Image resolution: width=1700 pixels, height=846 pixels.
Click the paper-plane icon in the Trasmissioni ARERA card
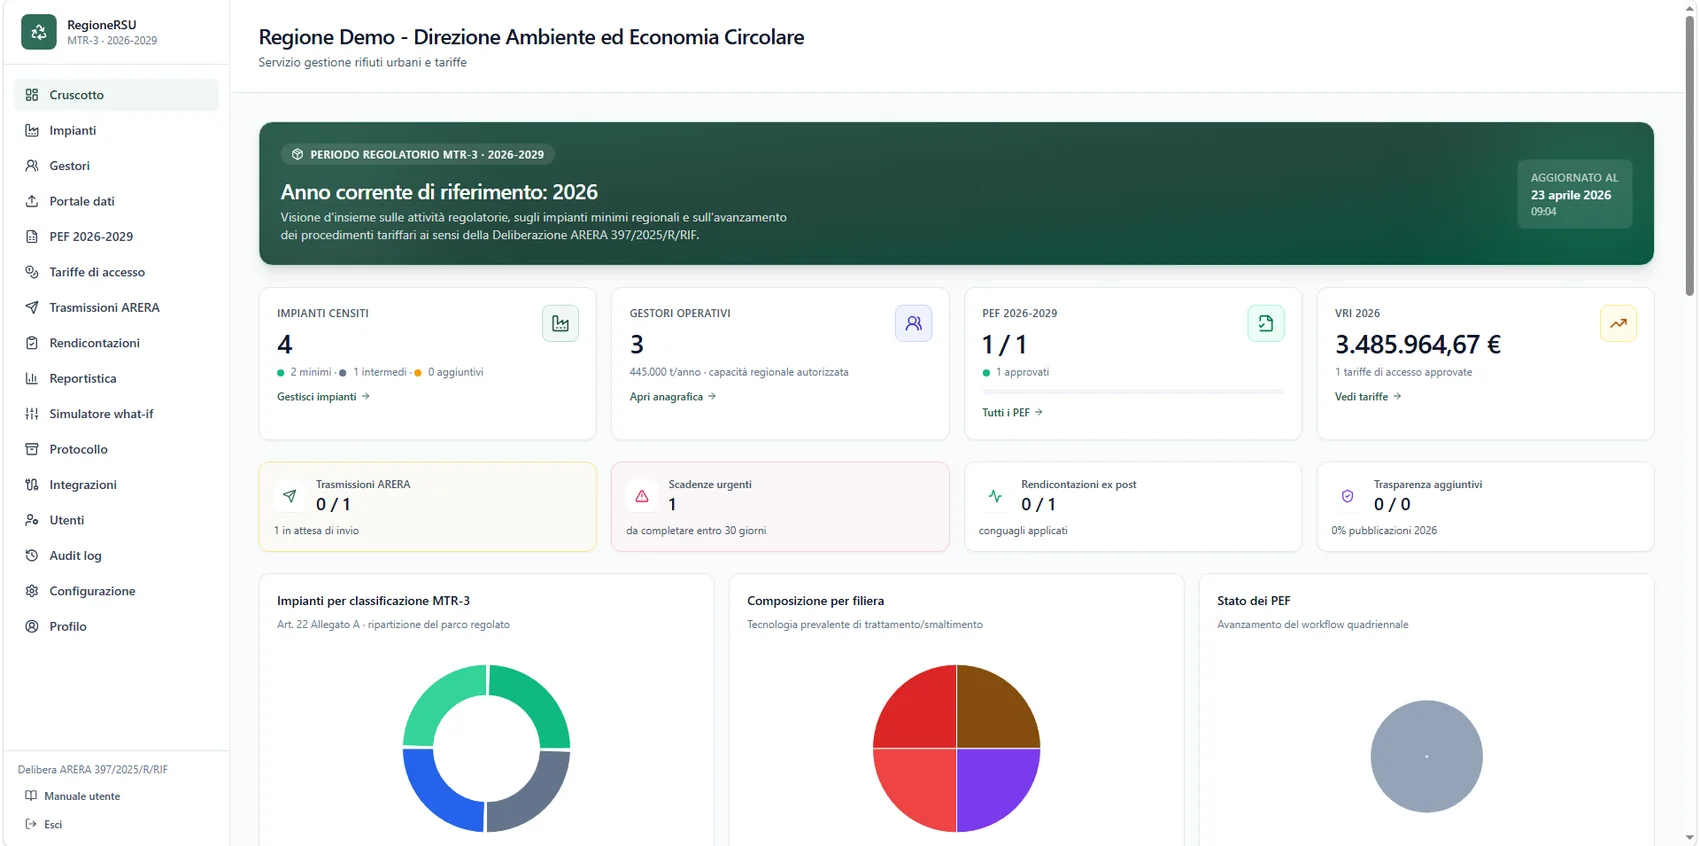point(290,495)
